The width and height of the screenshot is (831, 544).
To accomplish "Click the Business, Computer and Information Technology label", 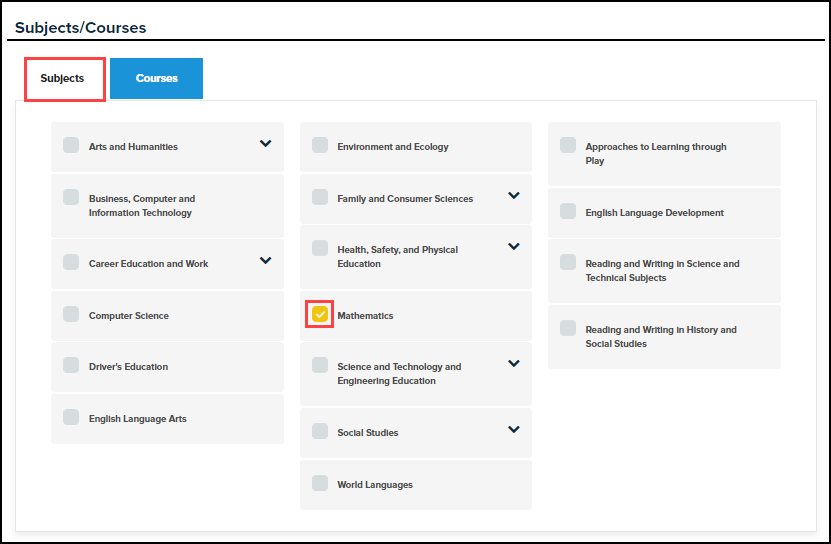I will 141,206.
